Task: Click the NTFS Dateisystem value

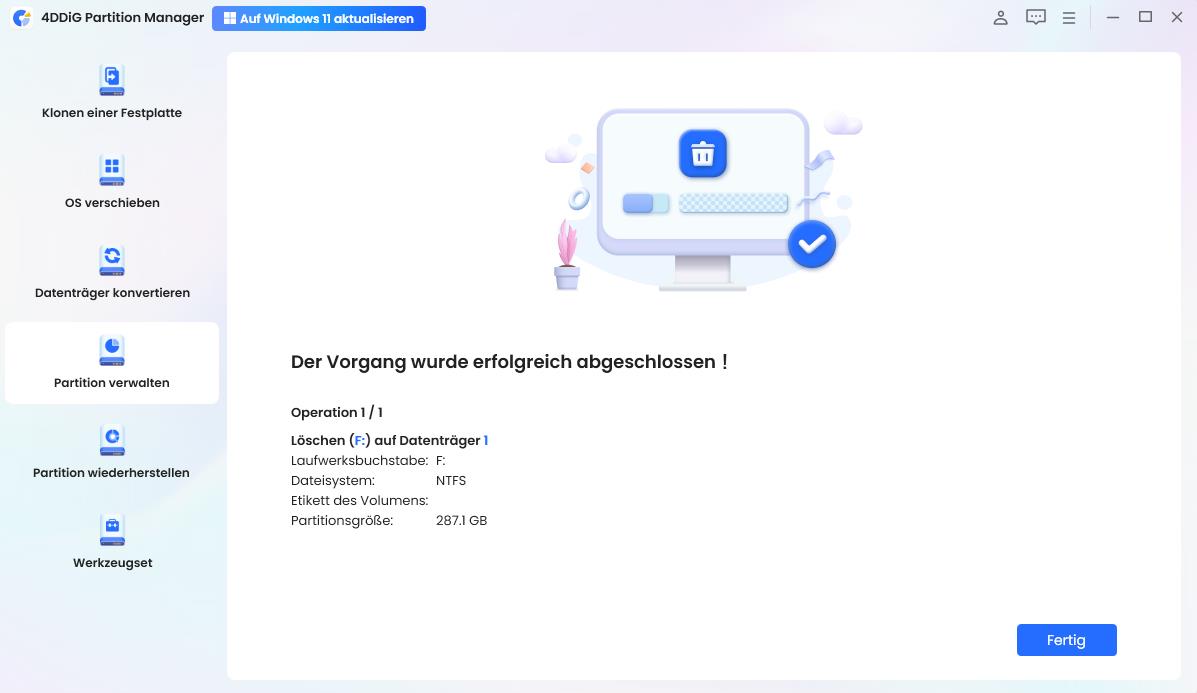Action: click(x=450, y=480)
